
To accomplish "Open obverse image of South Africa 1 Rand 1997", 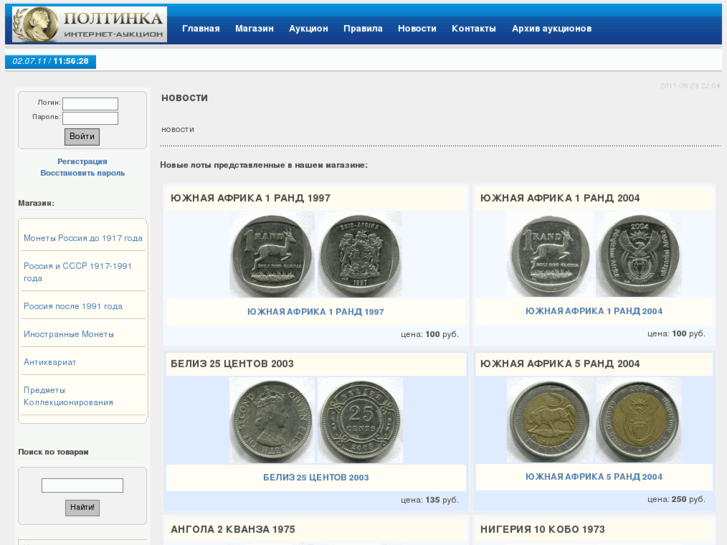I will (x=272, y=255).
